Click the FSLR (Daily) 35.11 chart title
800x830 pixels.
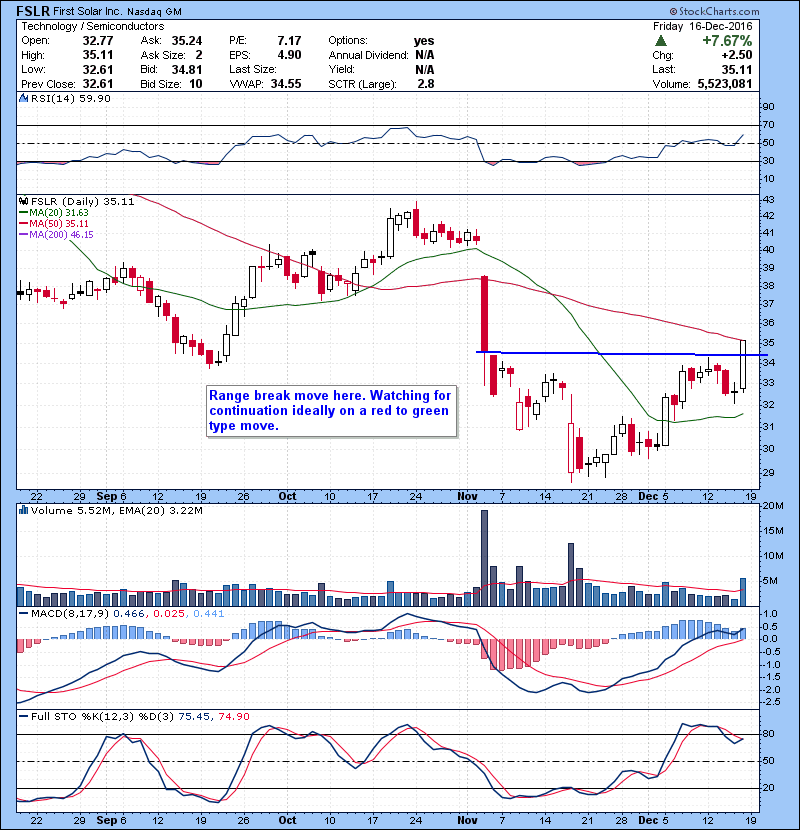point(83,201)
